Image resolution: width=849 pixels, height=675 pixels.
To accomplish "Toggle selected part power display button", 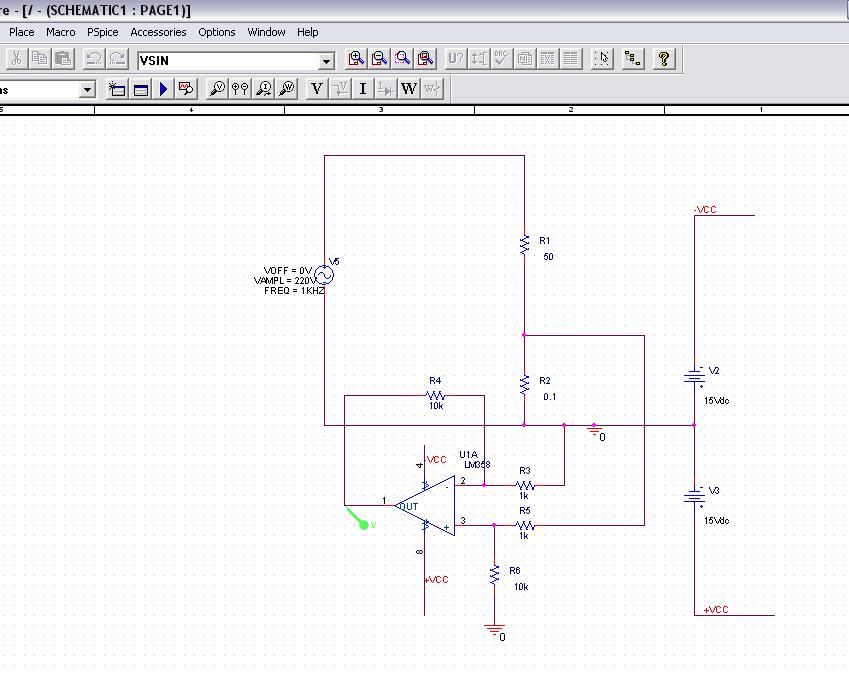I will pyautogui.click(x=432, y=89).
